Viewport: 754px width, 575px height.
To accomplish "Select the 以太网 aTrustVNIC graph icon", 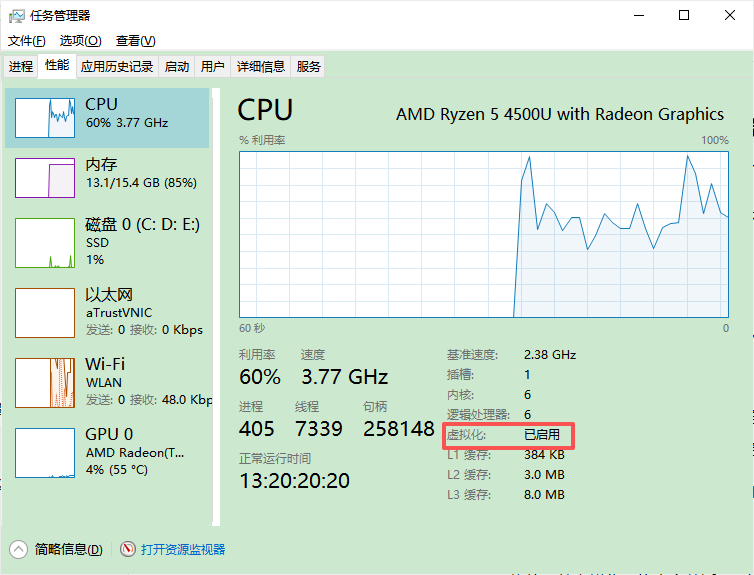I will point(45,313).
